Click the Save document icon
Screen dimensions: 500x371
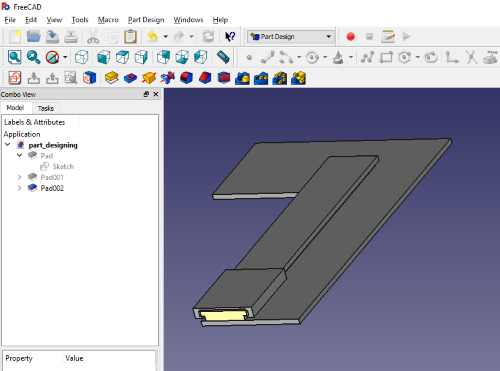[x=52, y=36]
